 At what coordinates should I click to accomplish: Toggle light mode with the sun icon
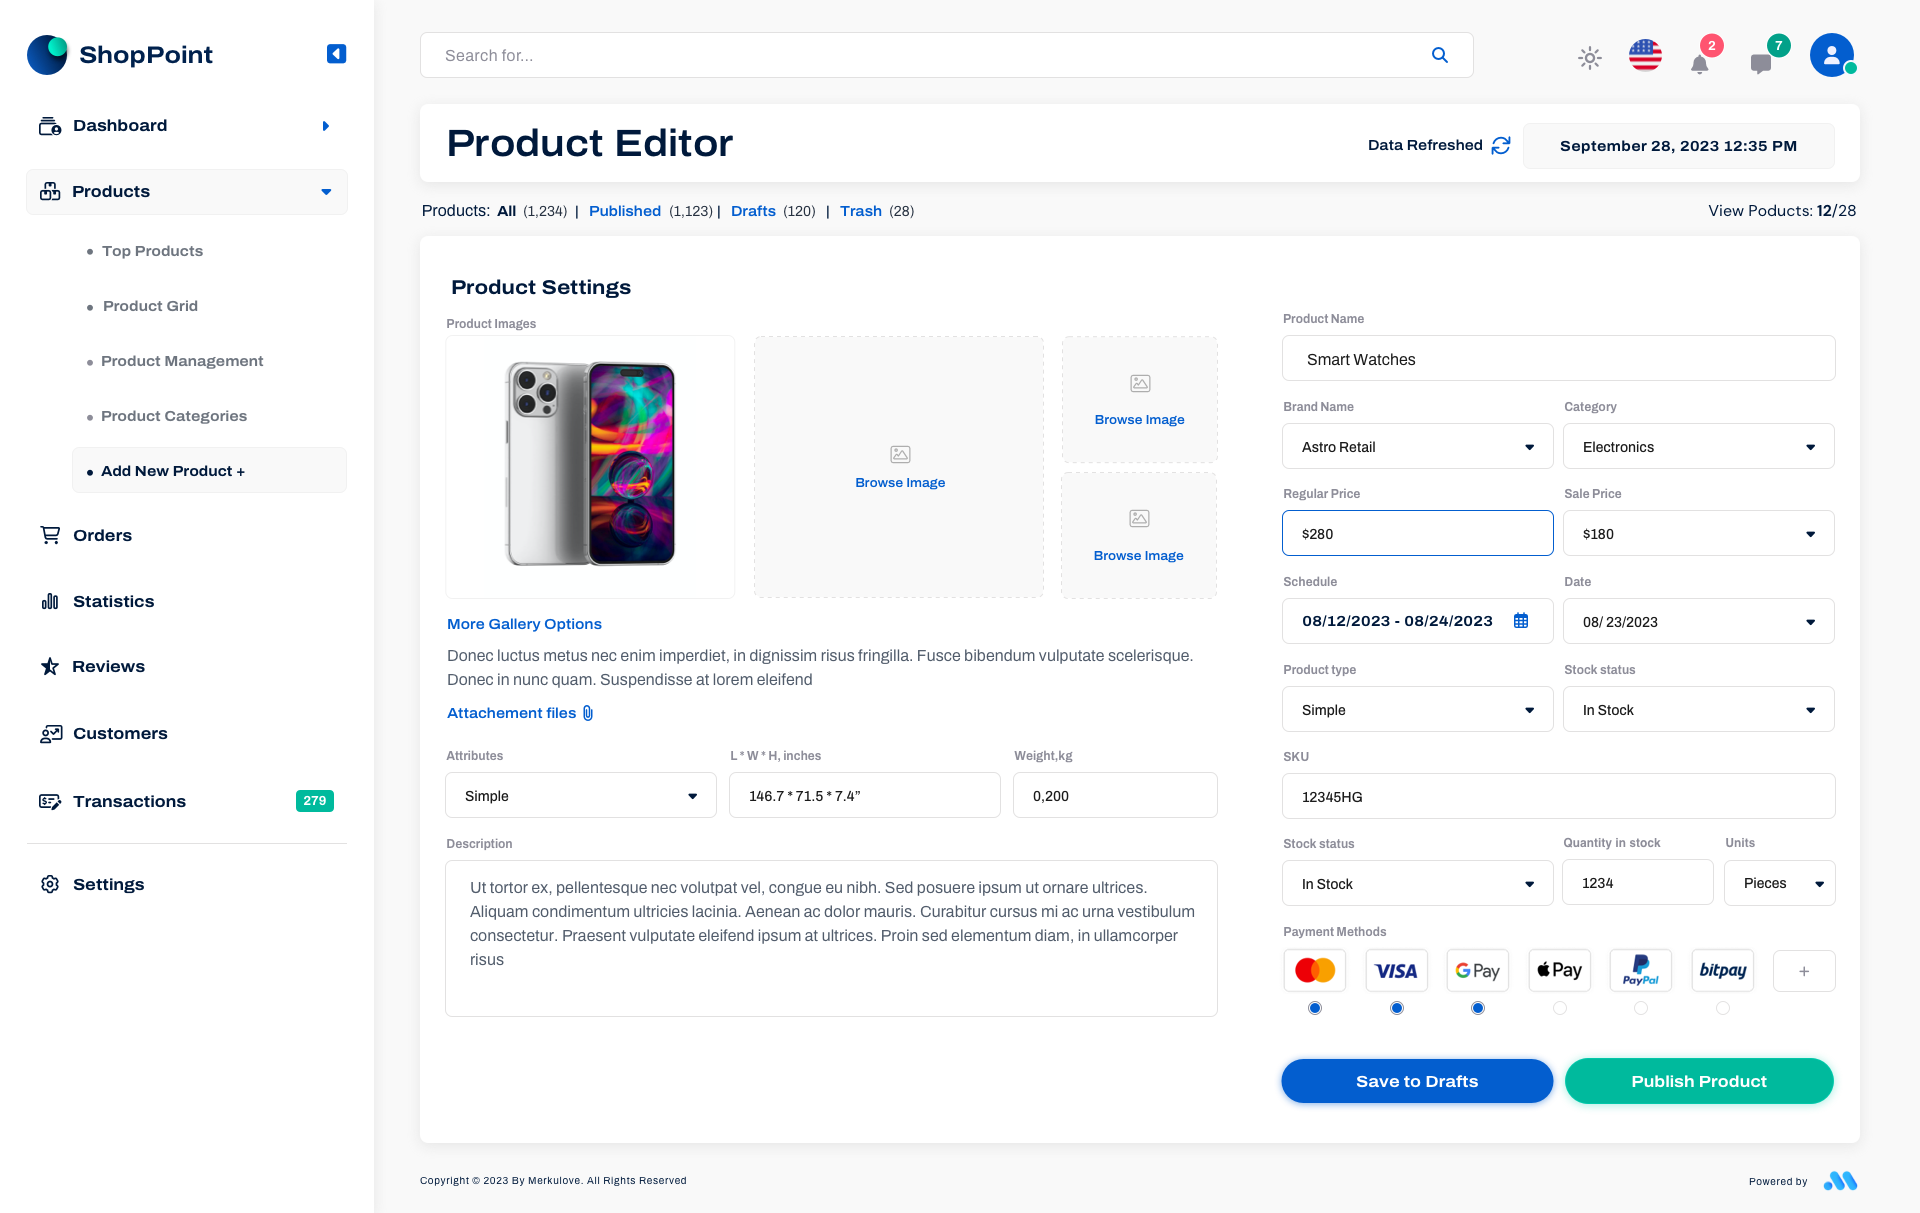tap(1589, 58)
